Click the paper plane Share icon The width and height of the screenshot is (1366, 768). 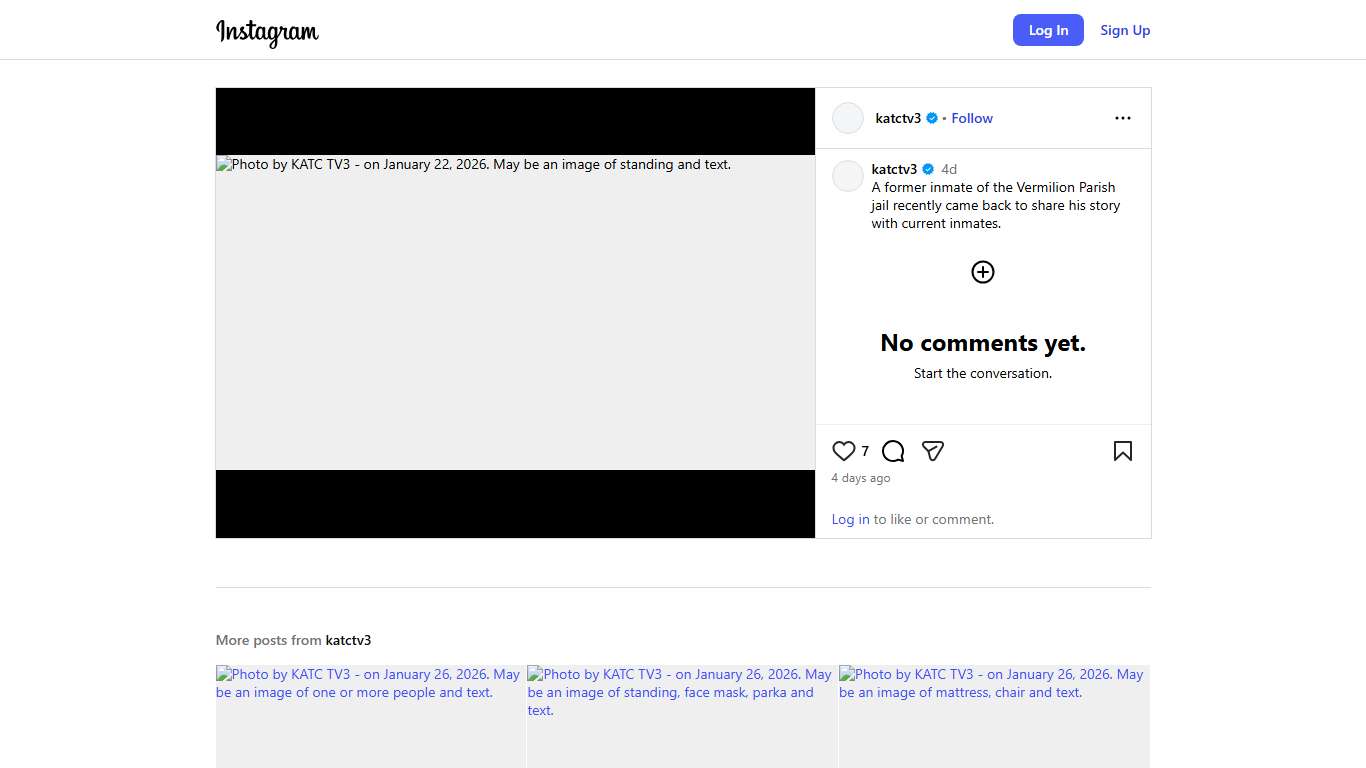click(x=933, y=451)
